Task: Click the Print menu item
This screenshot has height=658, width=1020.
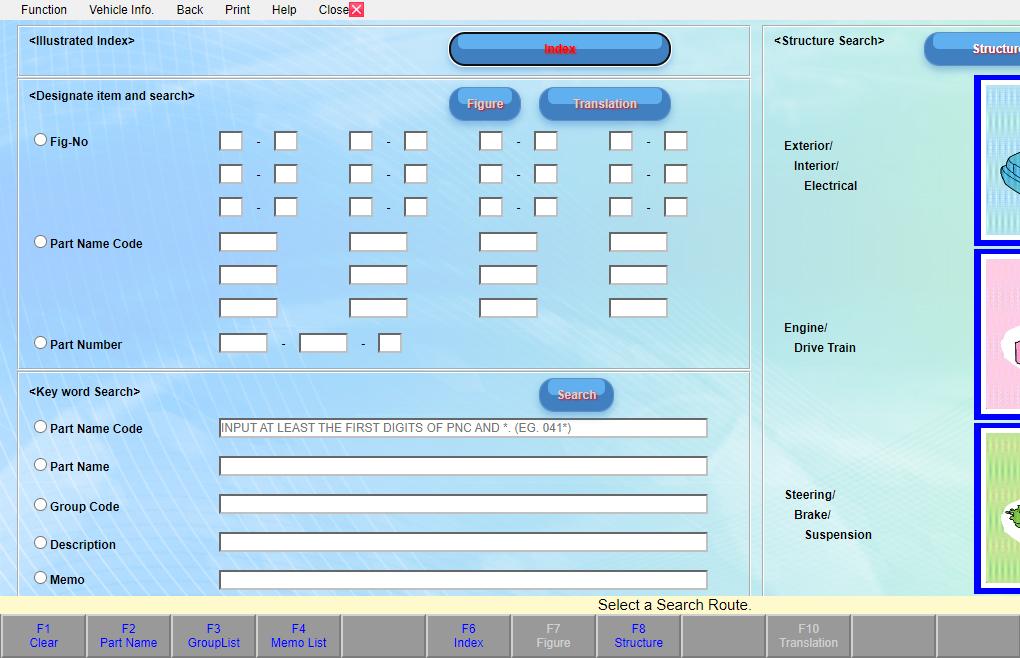Action: (237, 9)
